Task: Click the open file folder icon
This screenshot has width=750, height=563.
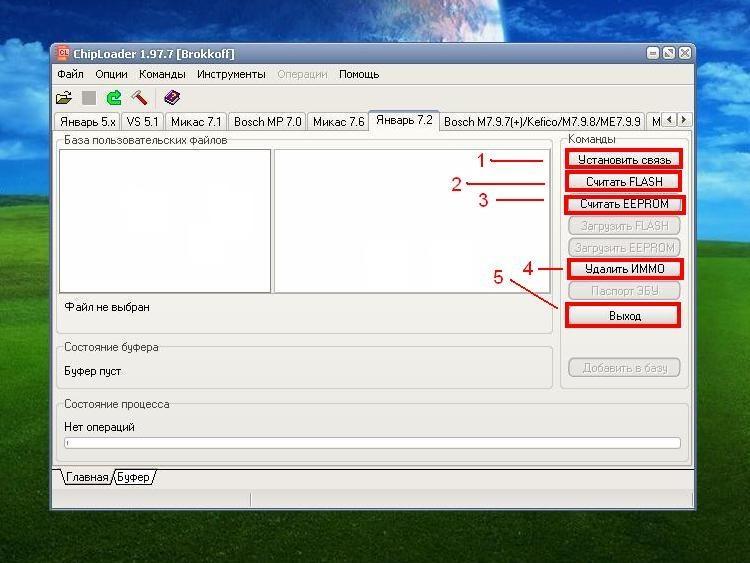Action: (64, 98)
